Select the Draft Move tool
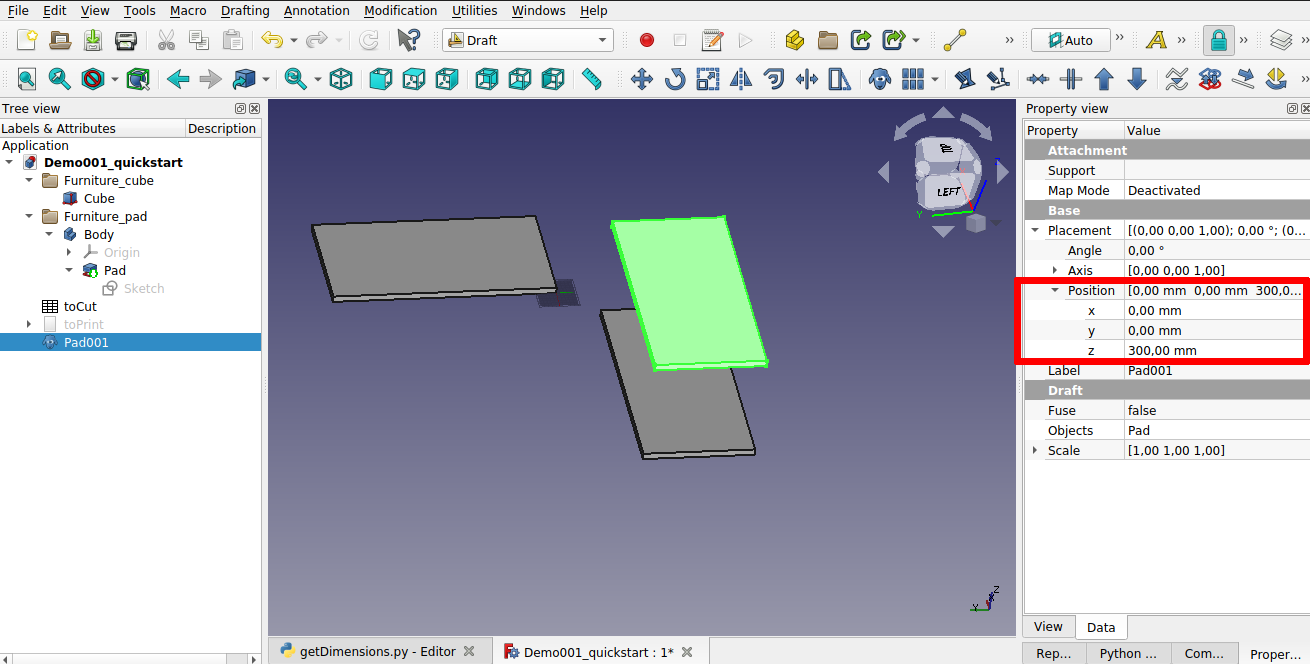Image resolution: width=1310 pixels, height=664 pixels. (x=642, y=79)
